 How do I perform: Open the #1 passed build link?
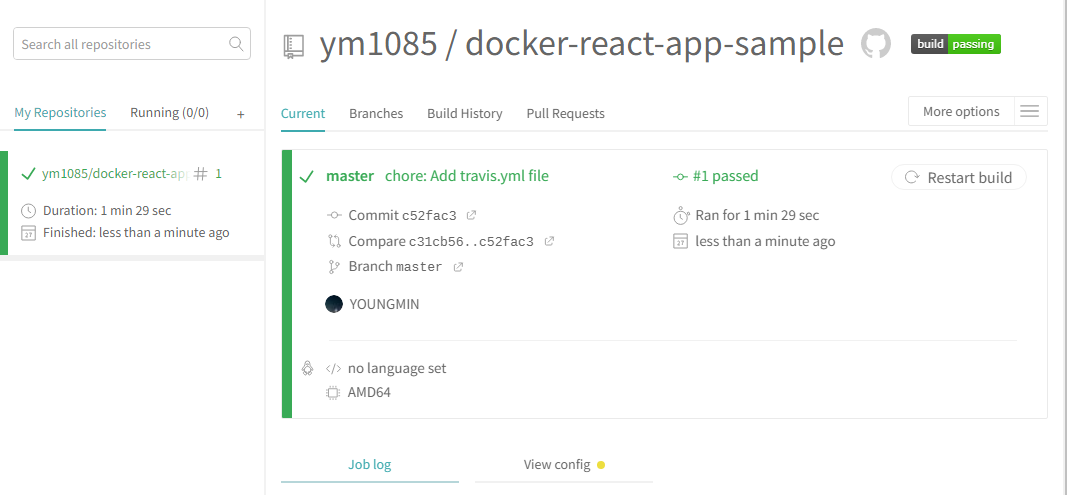click(725, 176)
